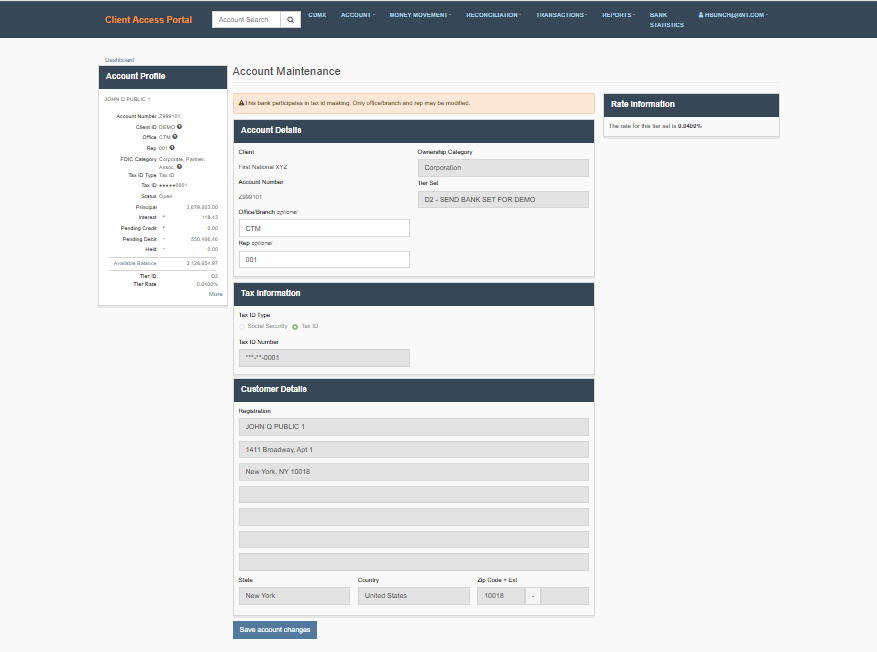This screenshot has height=652, width=877.
Task: Click the magnifier search icon button
Action: pos(290,20)
